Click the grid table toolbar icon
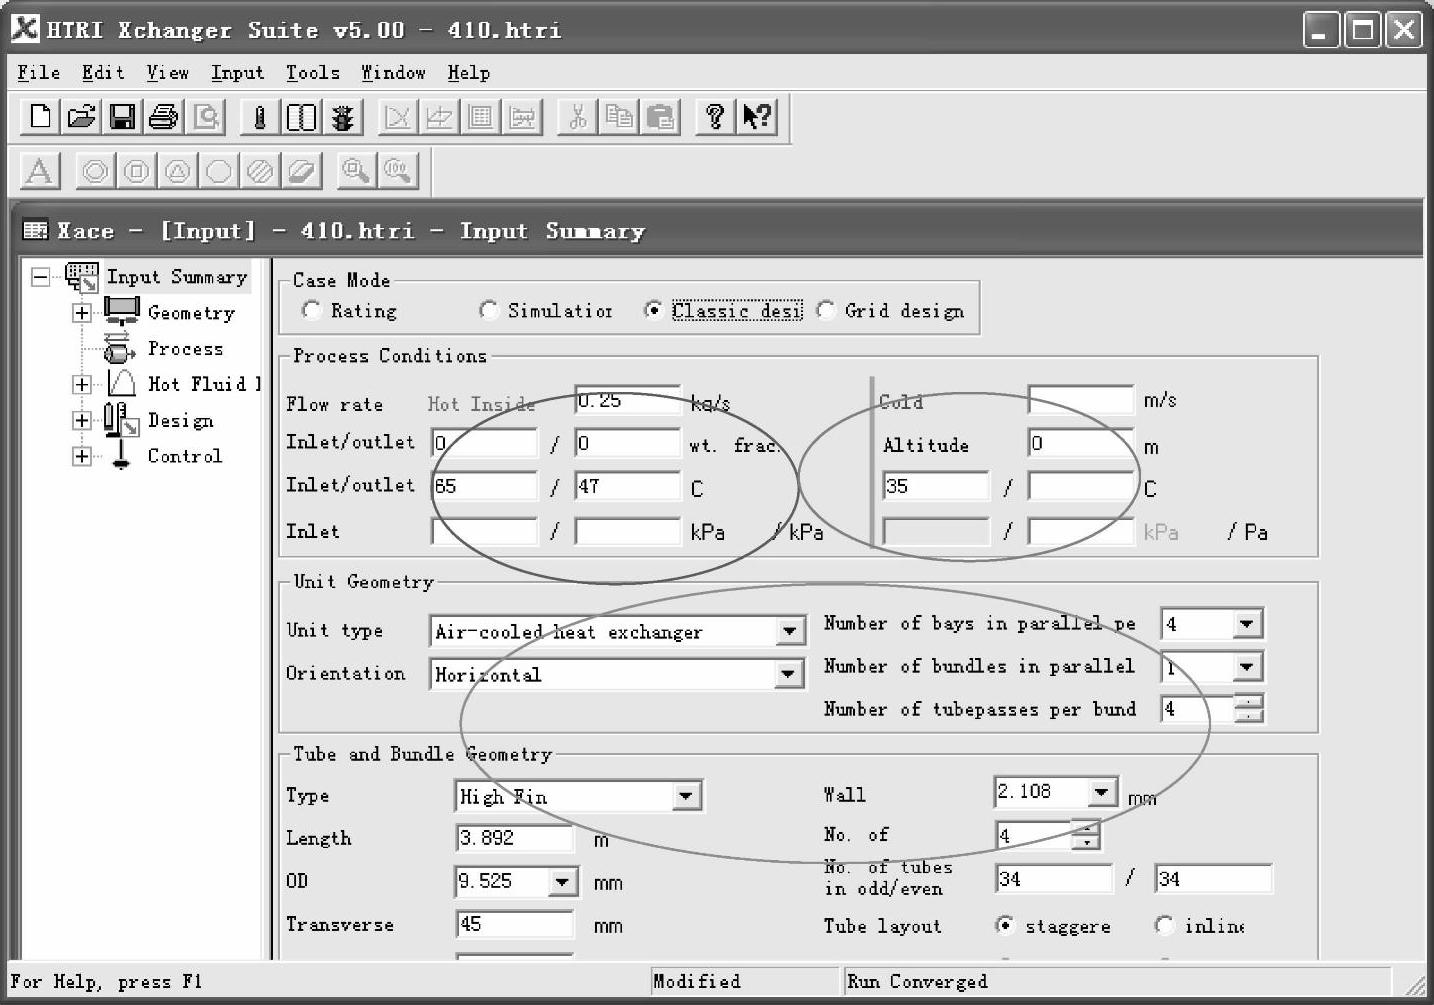 coord(480,117)
